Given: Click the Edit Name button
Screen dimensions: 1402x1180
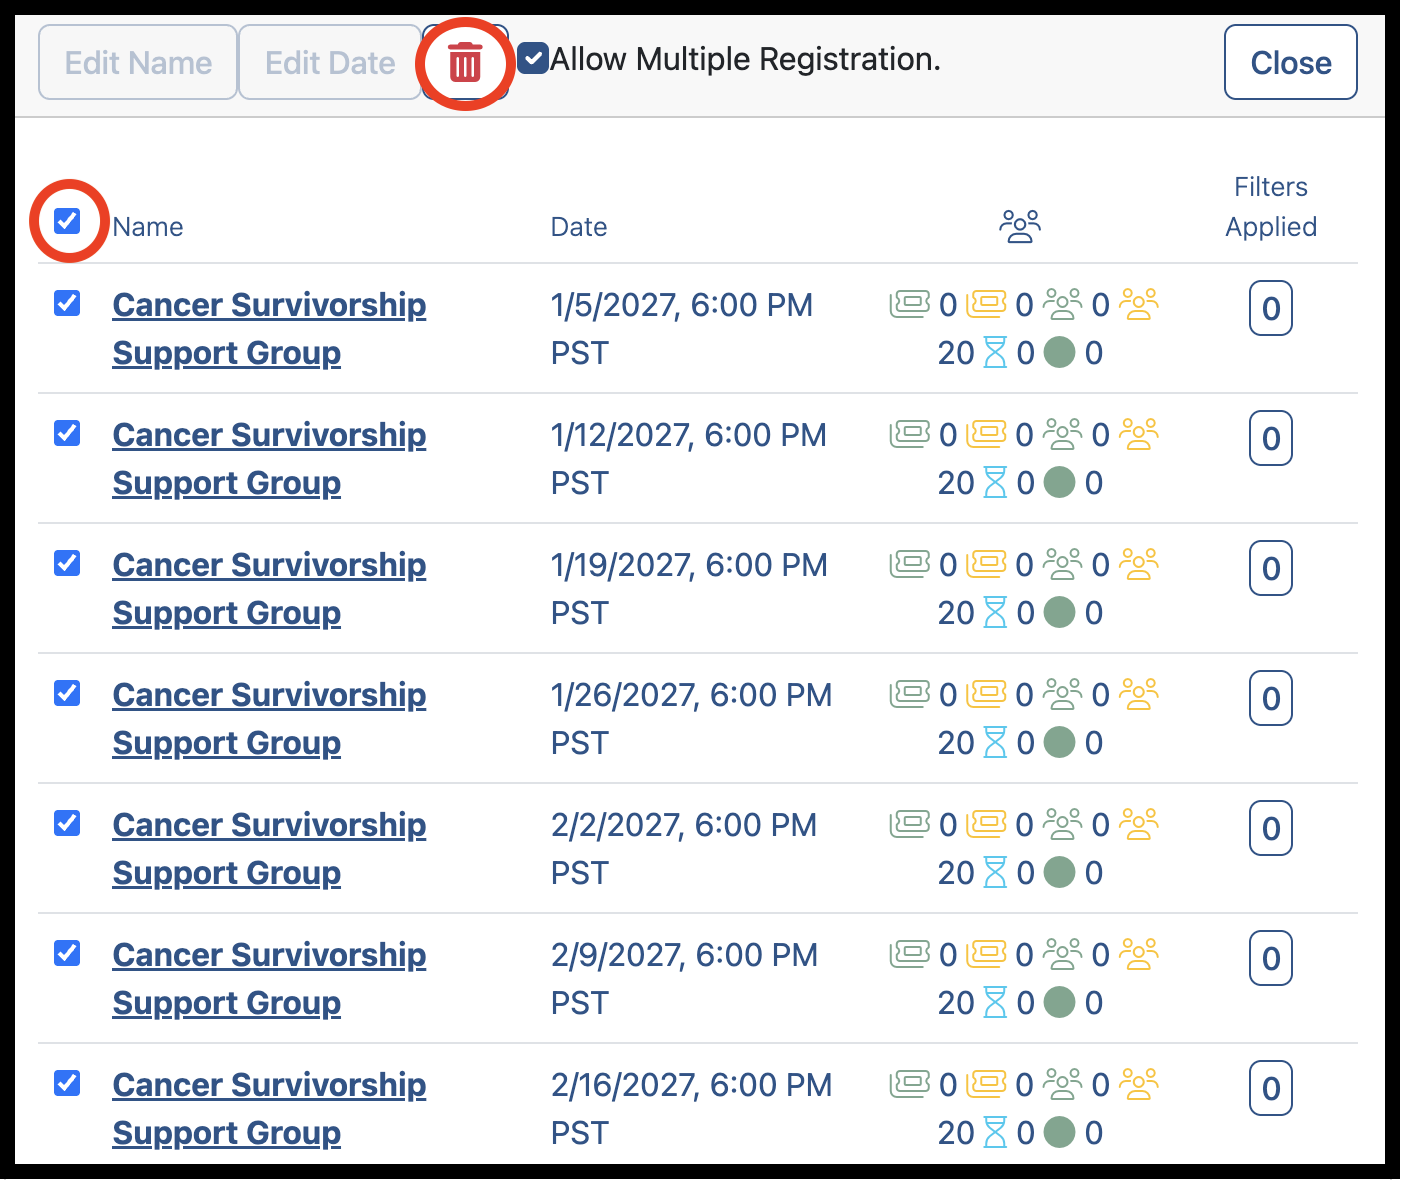Looking at the screenshot, I should 138,63.
